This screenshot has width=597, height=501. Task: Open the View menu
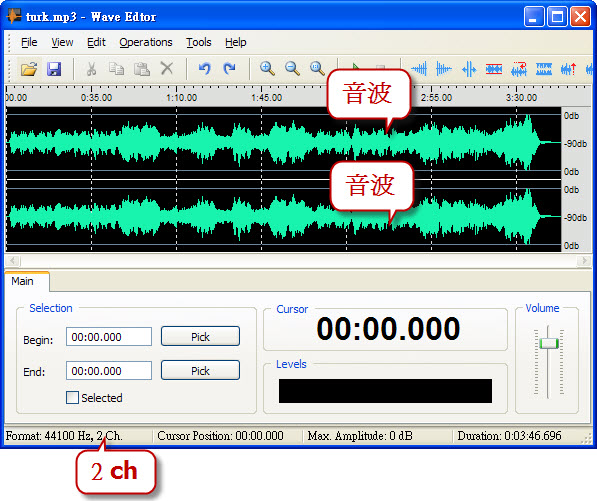point(62,42)
